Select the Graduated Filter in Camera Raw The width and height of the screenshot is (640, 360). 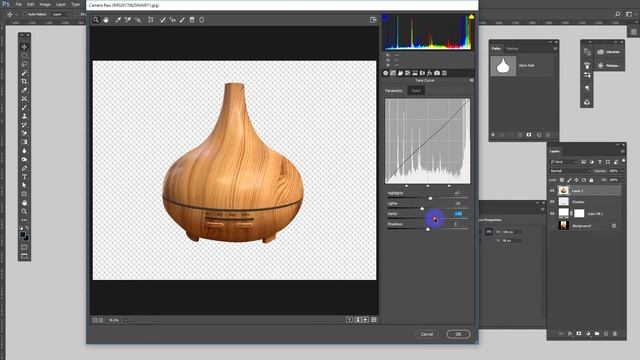[192, 20]
